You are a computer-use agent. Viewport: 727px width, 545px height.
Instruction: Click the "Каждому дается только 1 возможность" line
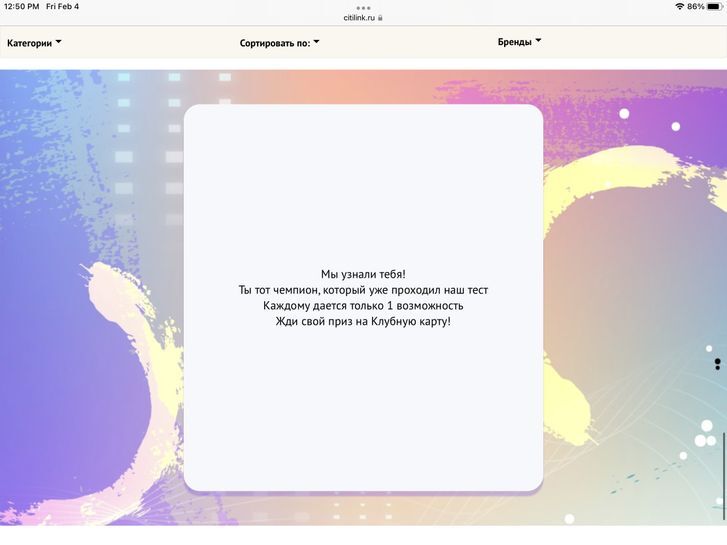pyautogui.click(x=363, y=305)
